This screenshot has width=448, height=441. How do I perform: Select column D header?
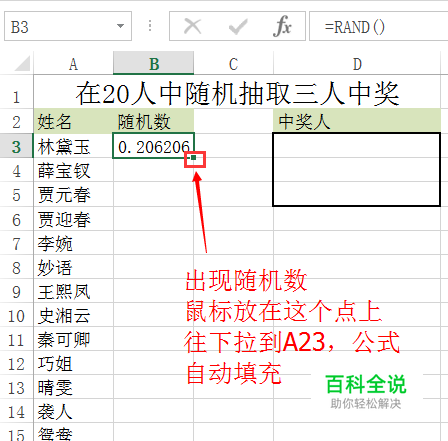(357, 64)
